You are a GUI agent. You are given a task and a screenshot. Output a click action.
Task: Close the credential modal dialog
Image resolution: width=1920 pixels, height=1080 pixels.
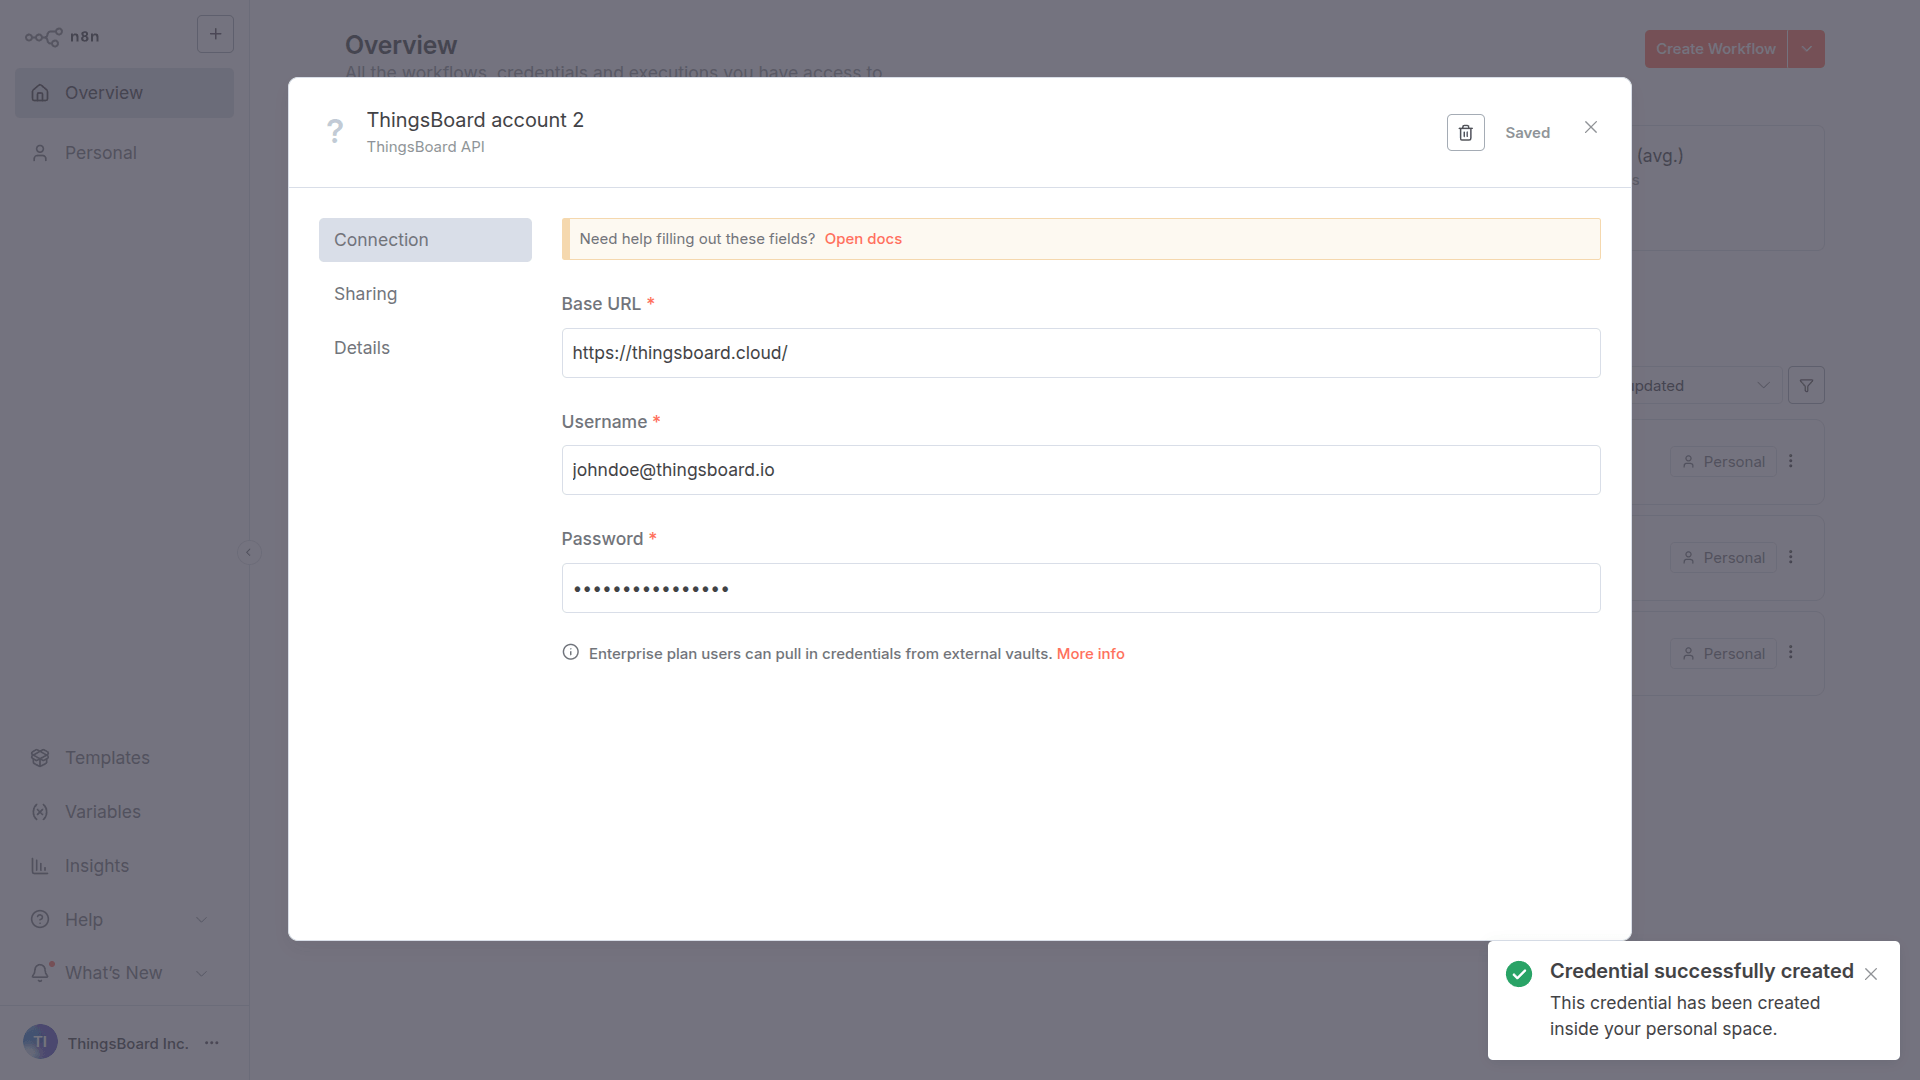1590,127
